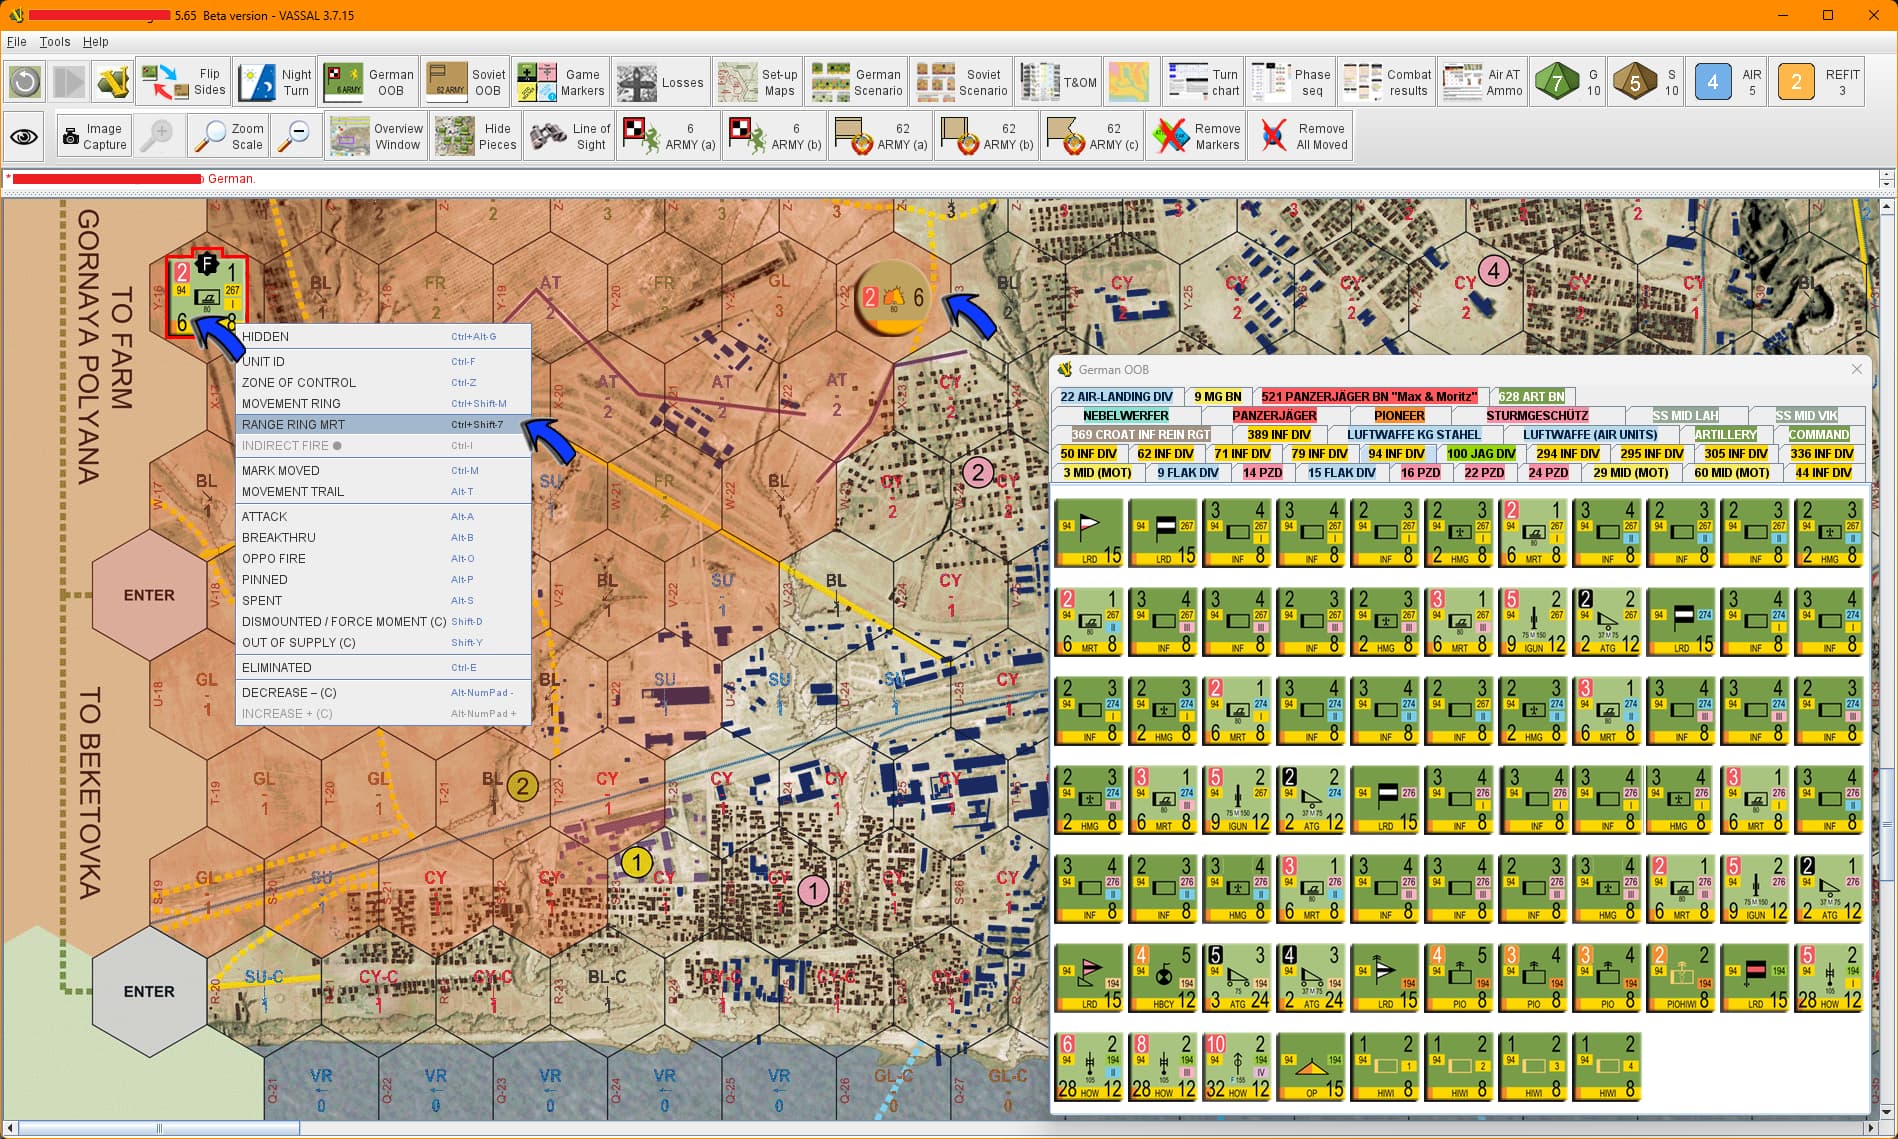The height and width of the screenshot is (1139, 1898).
Task: Open the Losses window
Action: pyautogui.click(x=661, y=82)
